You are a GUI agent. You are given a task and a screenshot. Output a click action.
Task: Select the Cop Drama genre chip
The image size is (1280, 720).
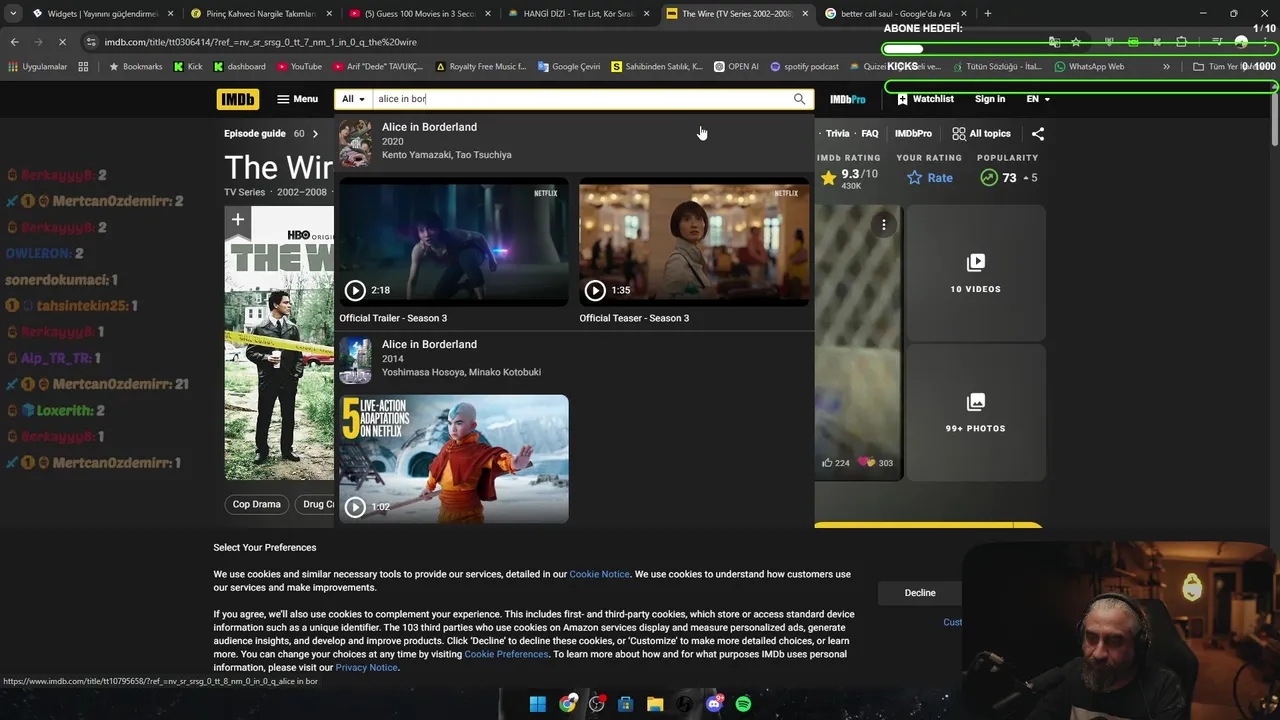[x=257, y=504]
